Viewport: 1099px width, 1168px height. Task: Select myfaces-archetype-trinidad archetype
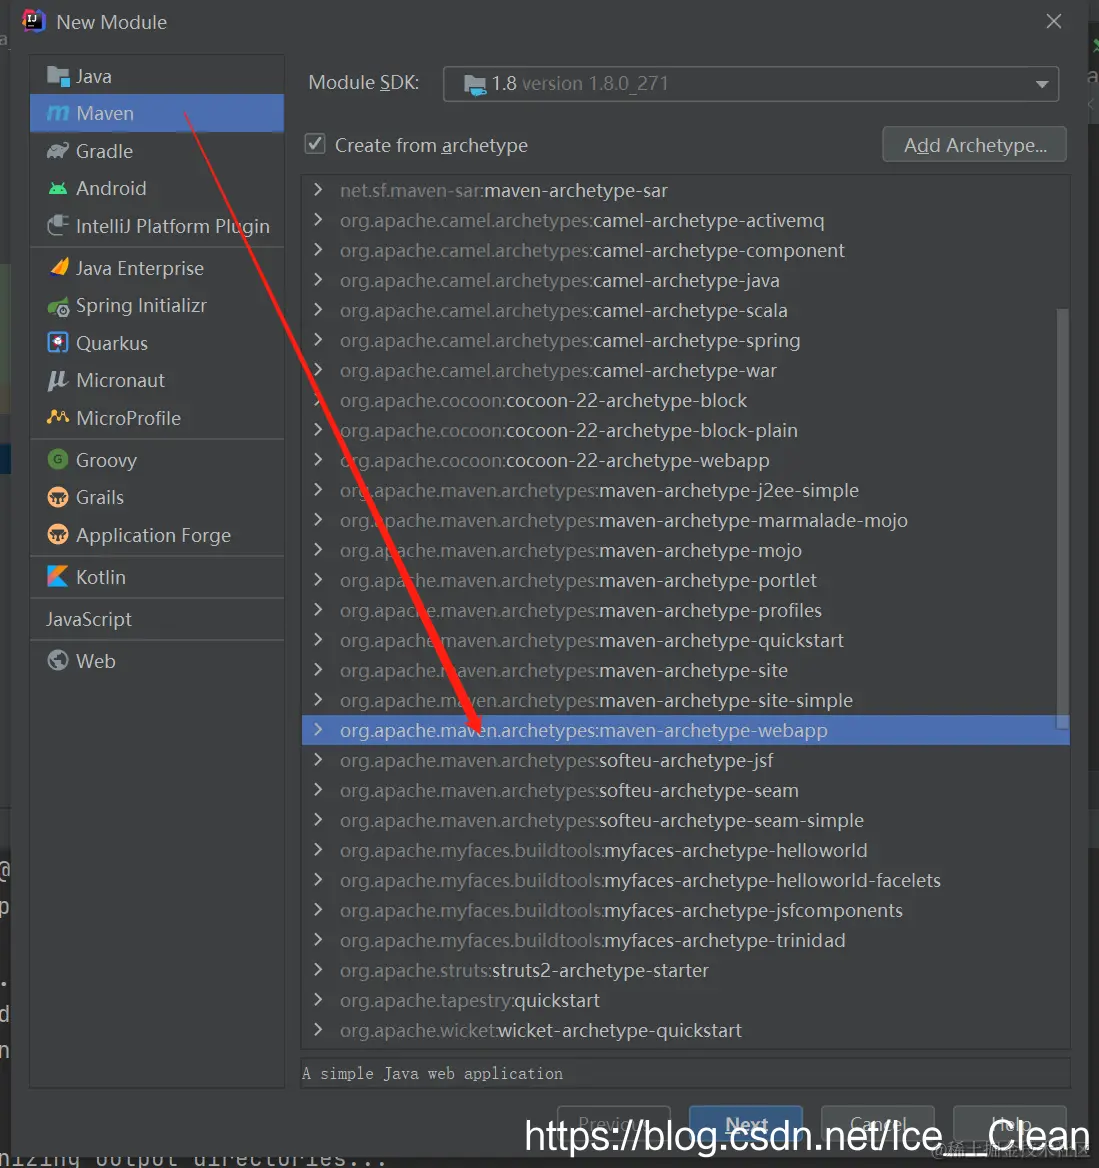pyautogui.click(x=685, y=940)
